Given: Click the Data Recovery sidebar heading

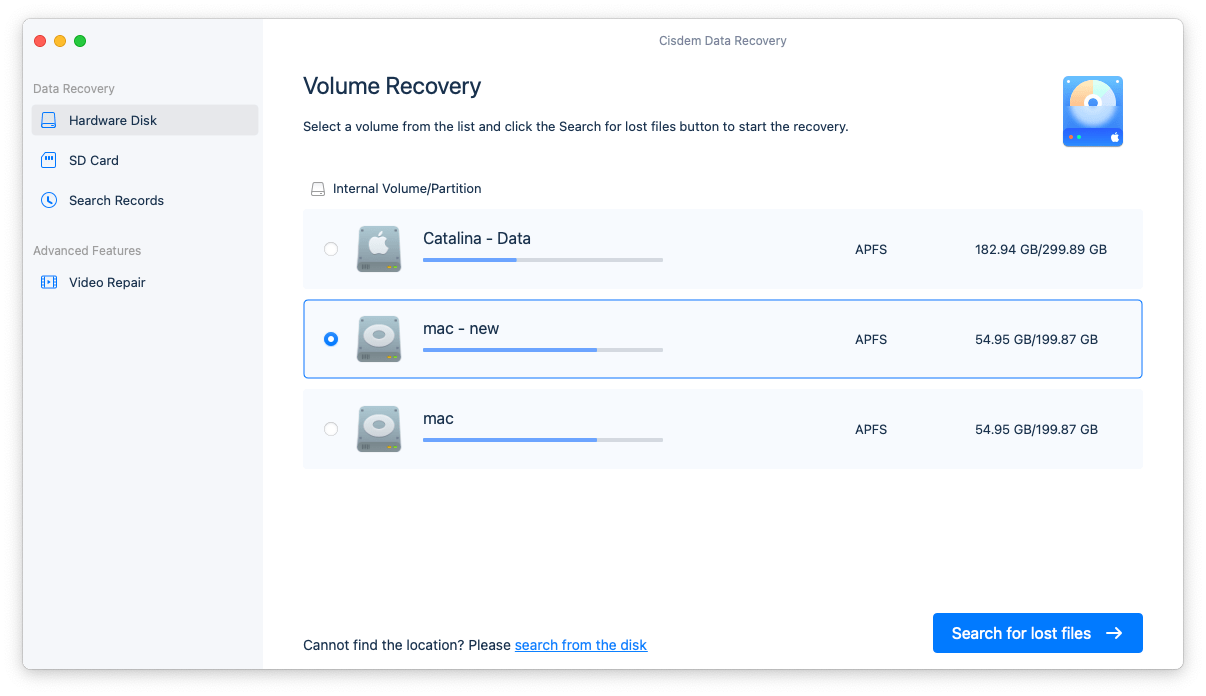Looking at the screenshot, I should click(x=74, y=89).
